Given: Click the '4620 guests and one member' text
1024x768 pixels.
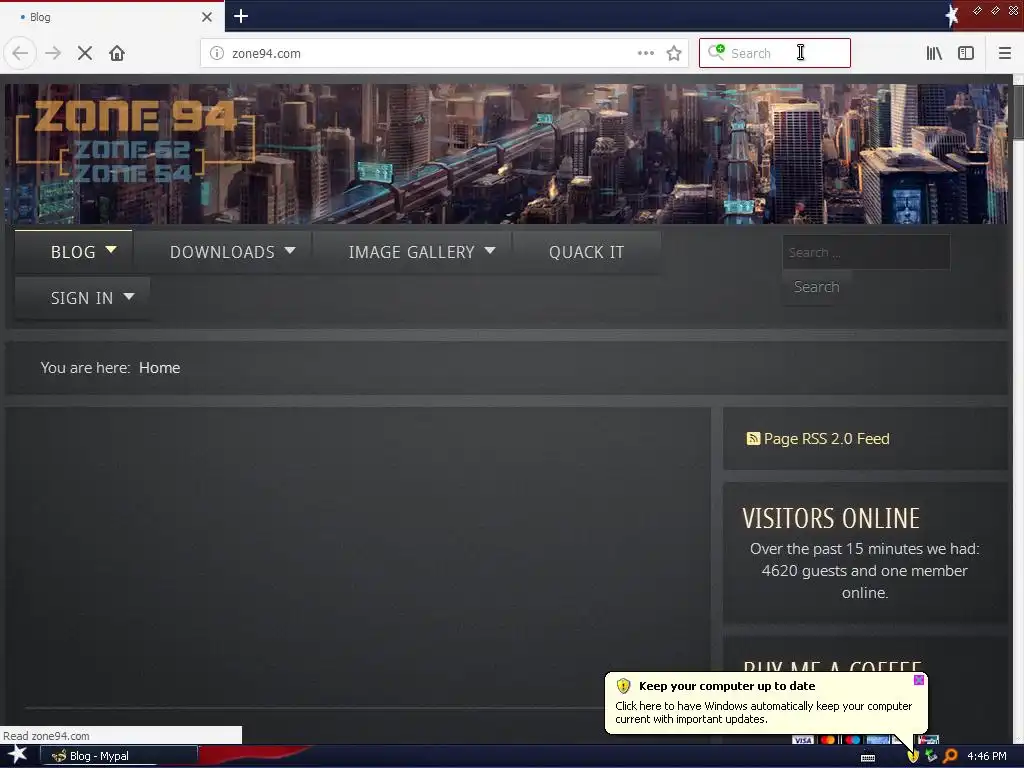Looking at the screenshot, I should tap(864, 571).
